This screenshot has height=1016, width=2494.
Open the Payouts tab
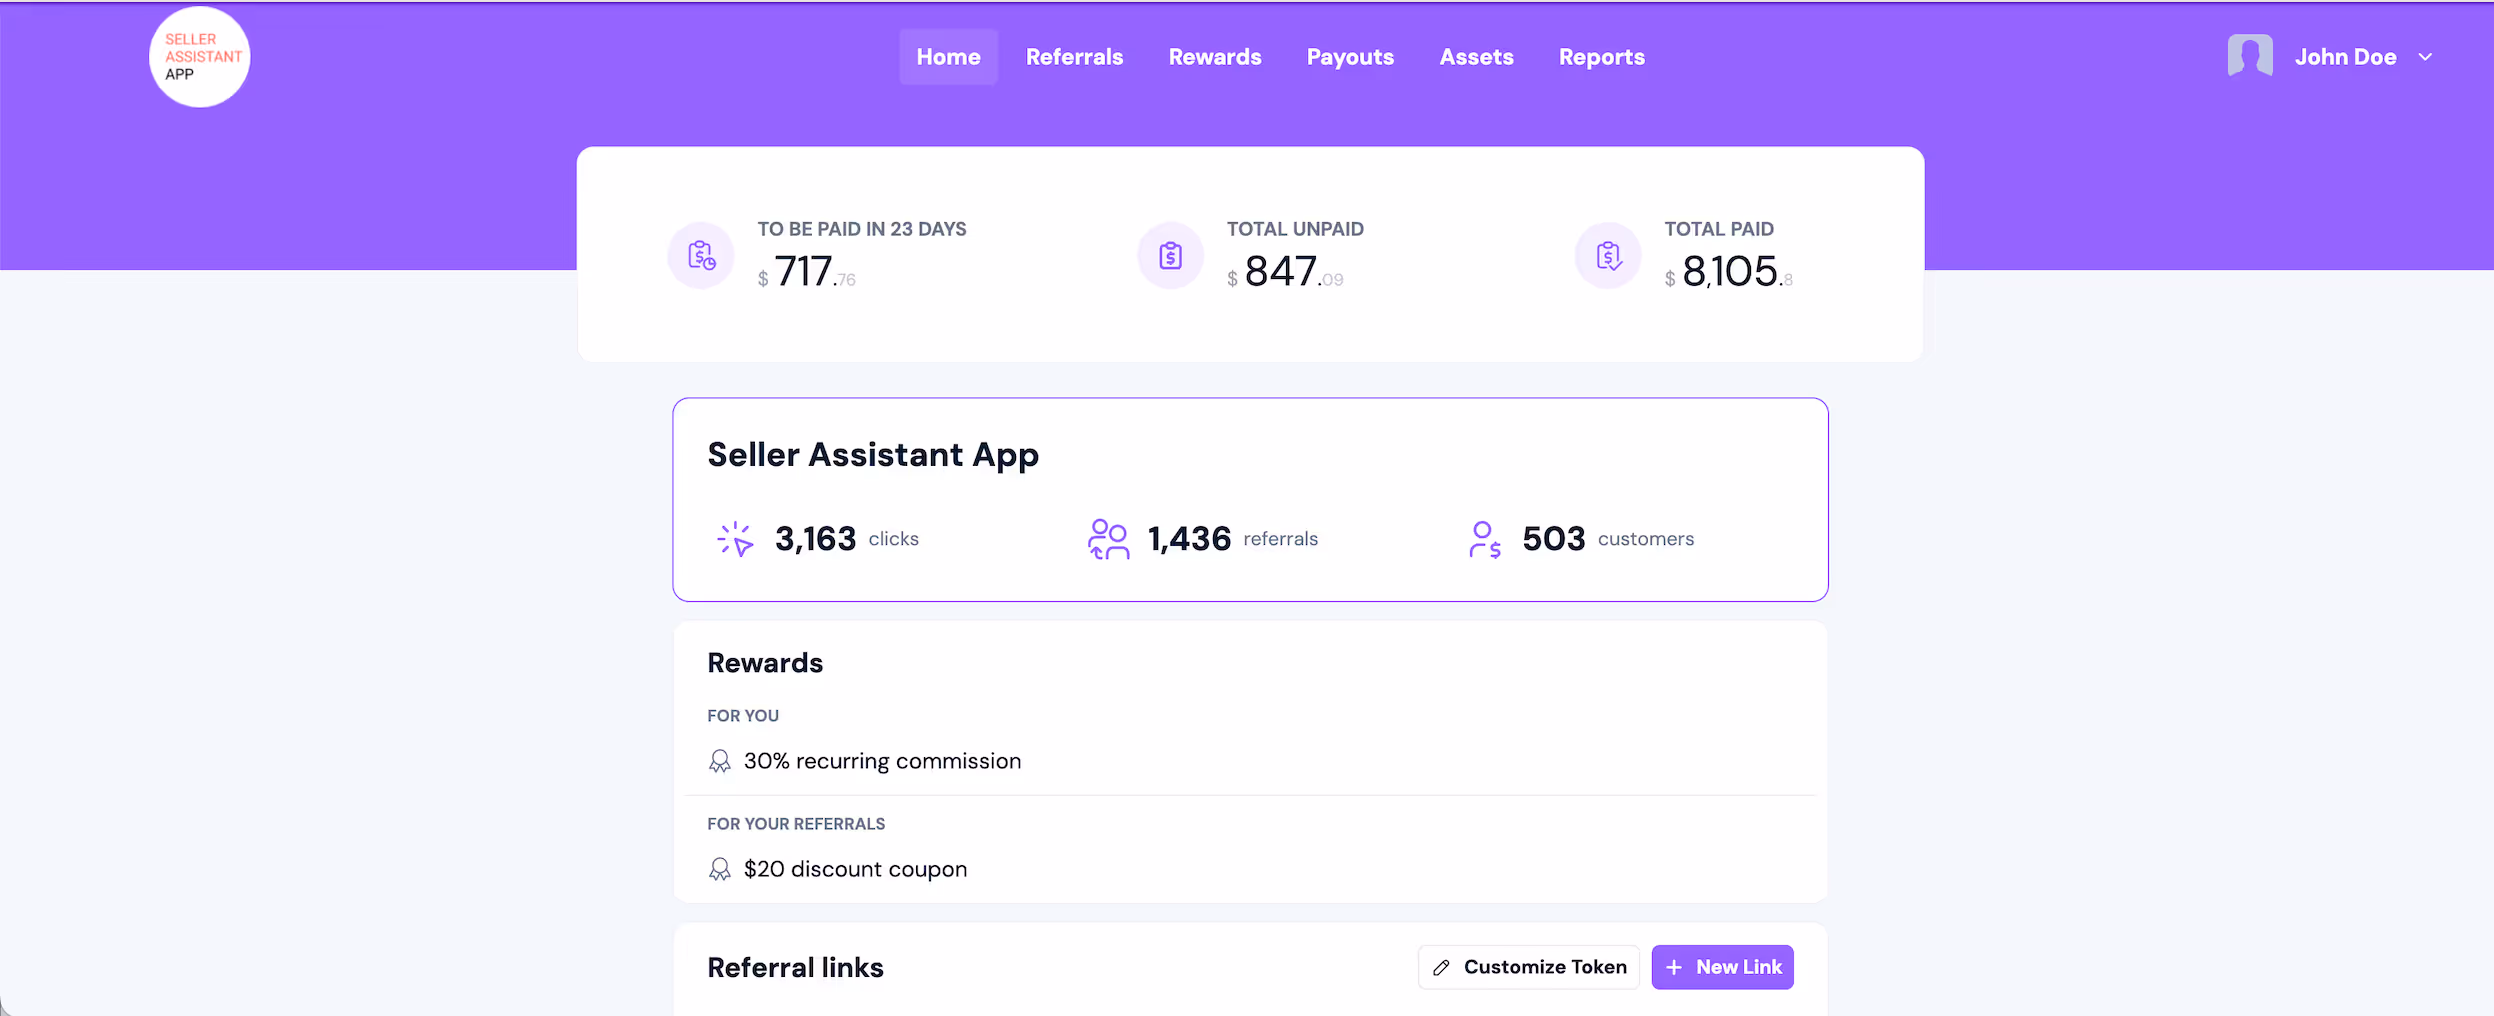(1350, 57)
